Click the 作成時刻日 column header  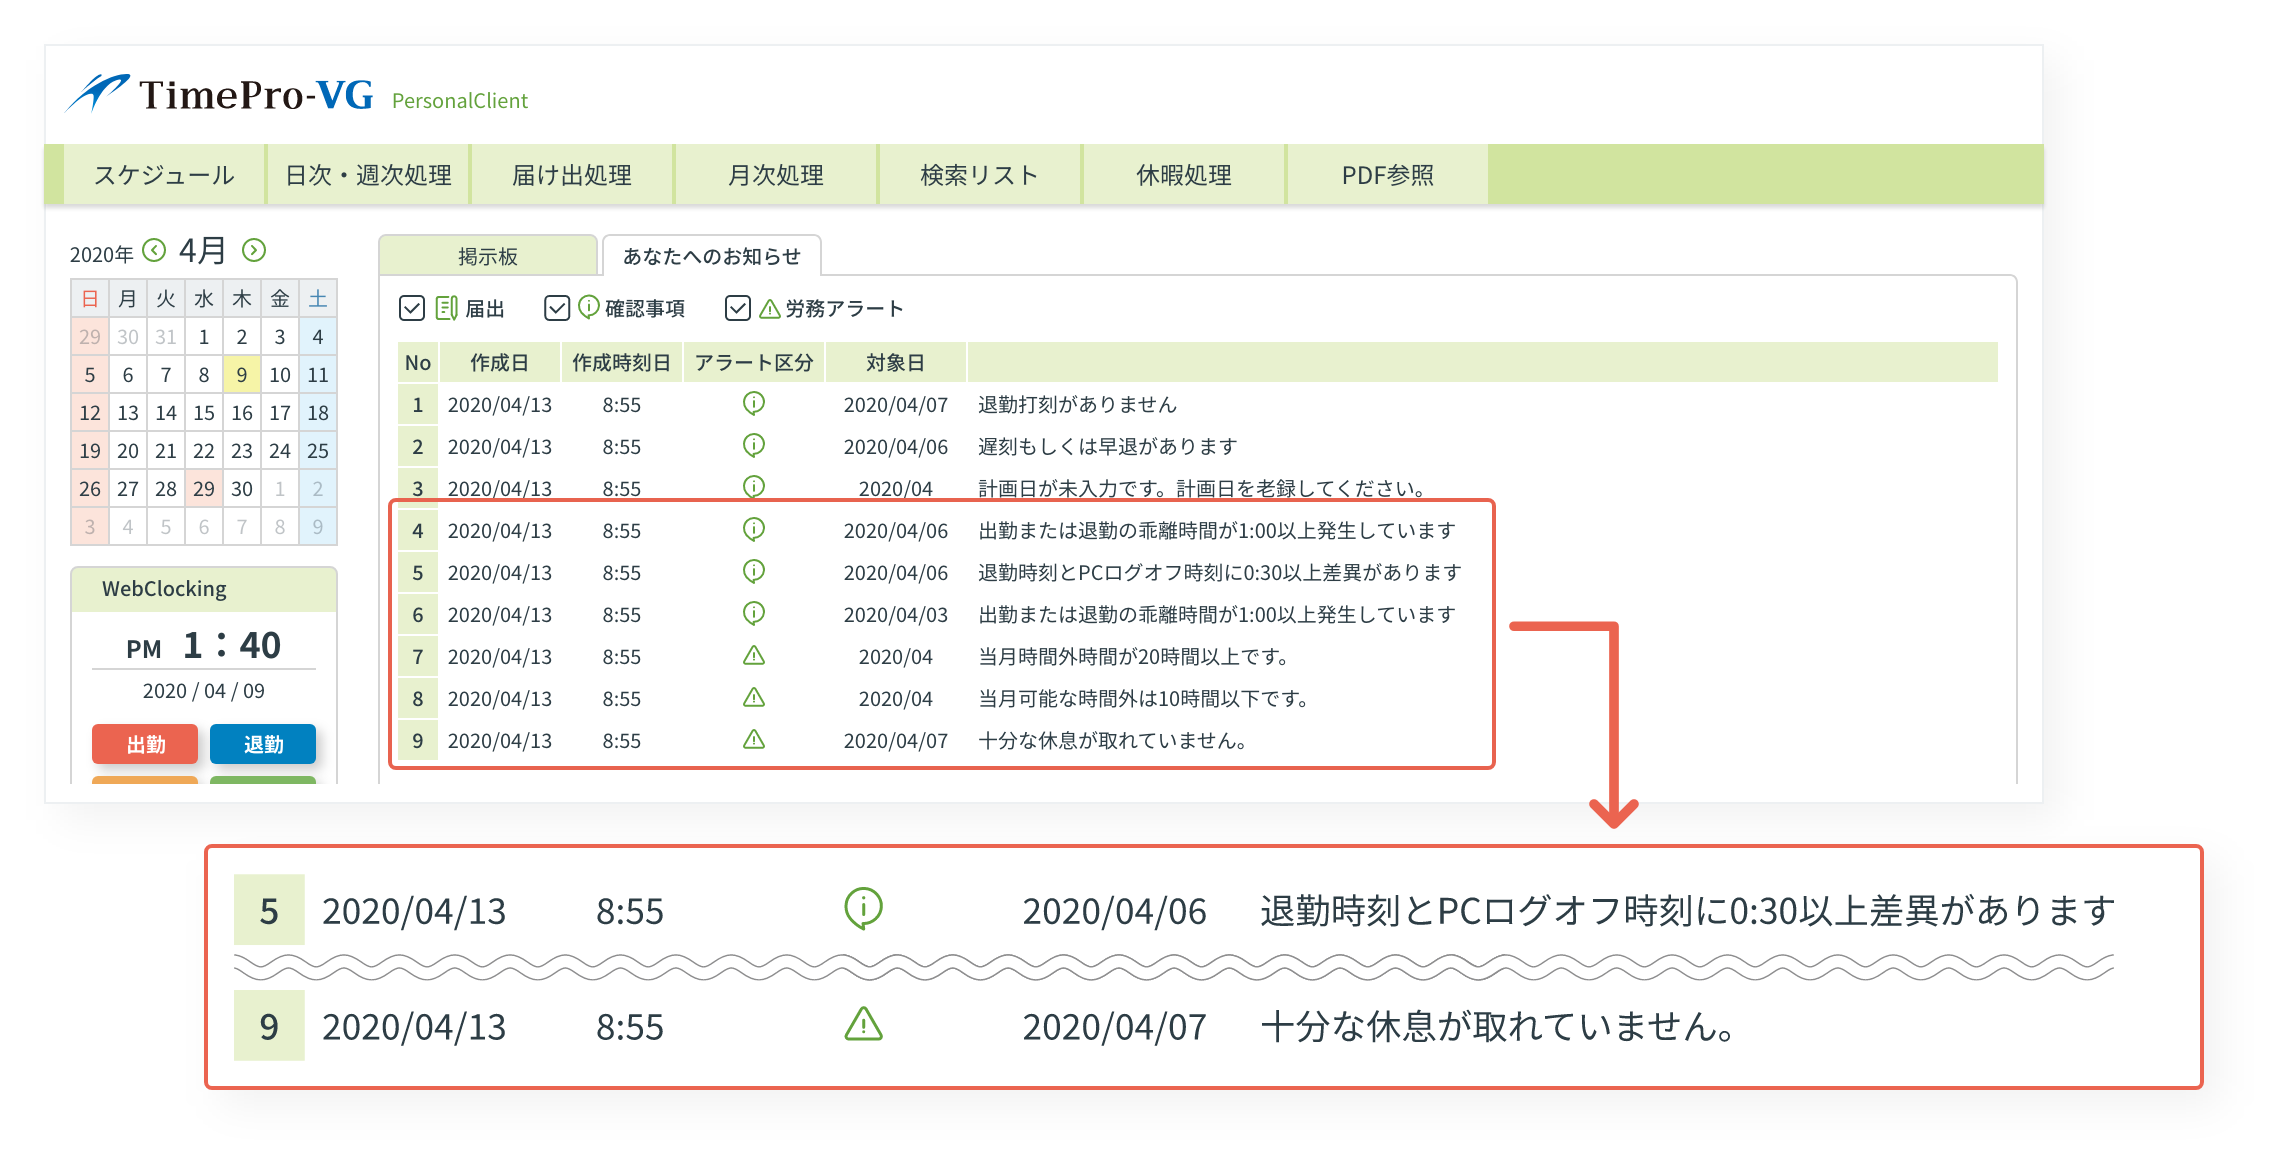point(622,362)
